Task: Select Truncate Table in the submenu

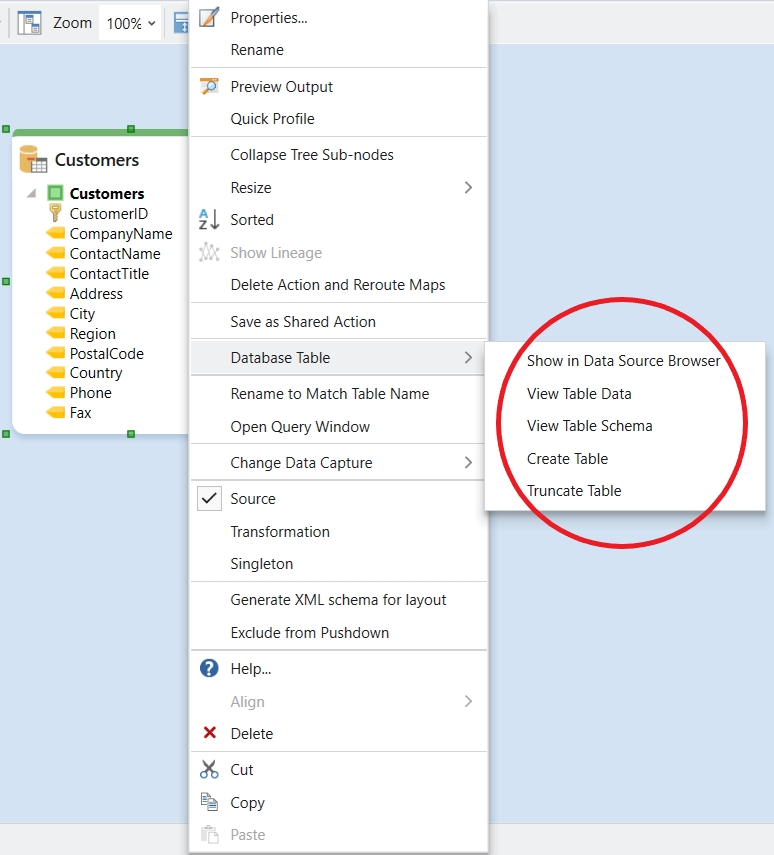Action: [x=574, y=491]
